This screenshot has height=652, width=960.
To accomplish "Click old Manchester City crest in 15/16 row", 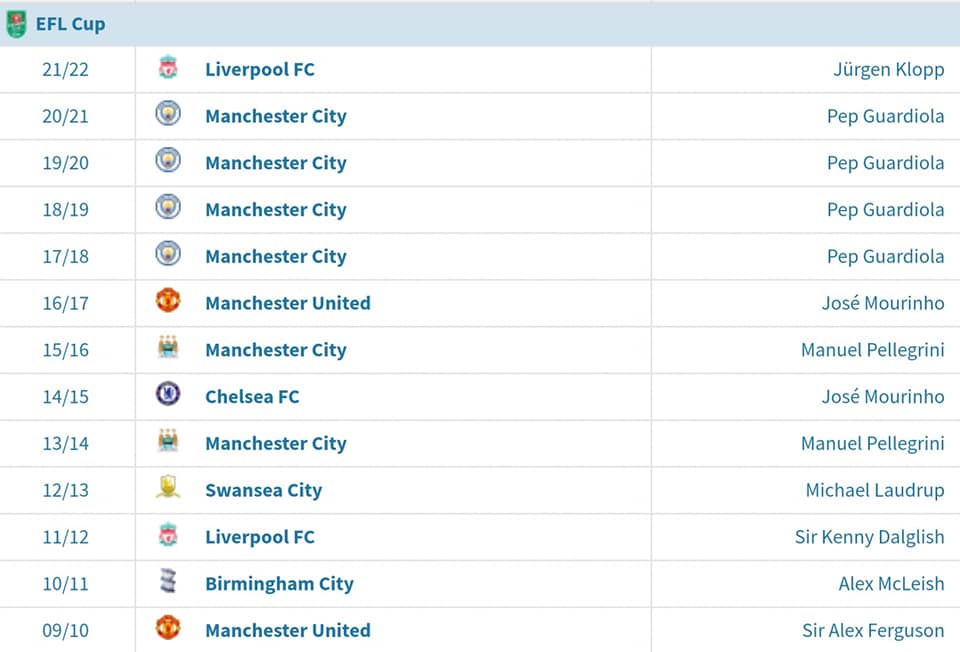I will click(x=168, y=348).
